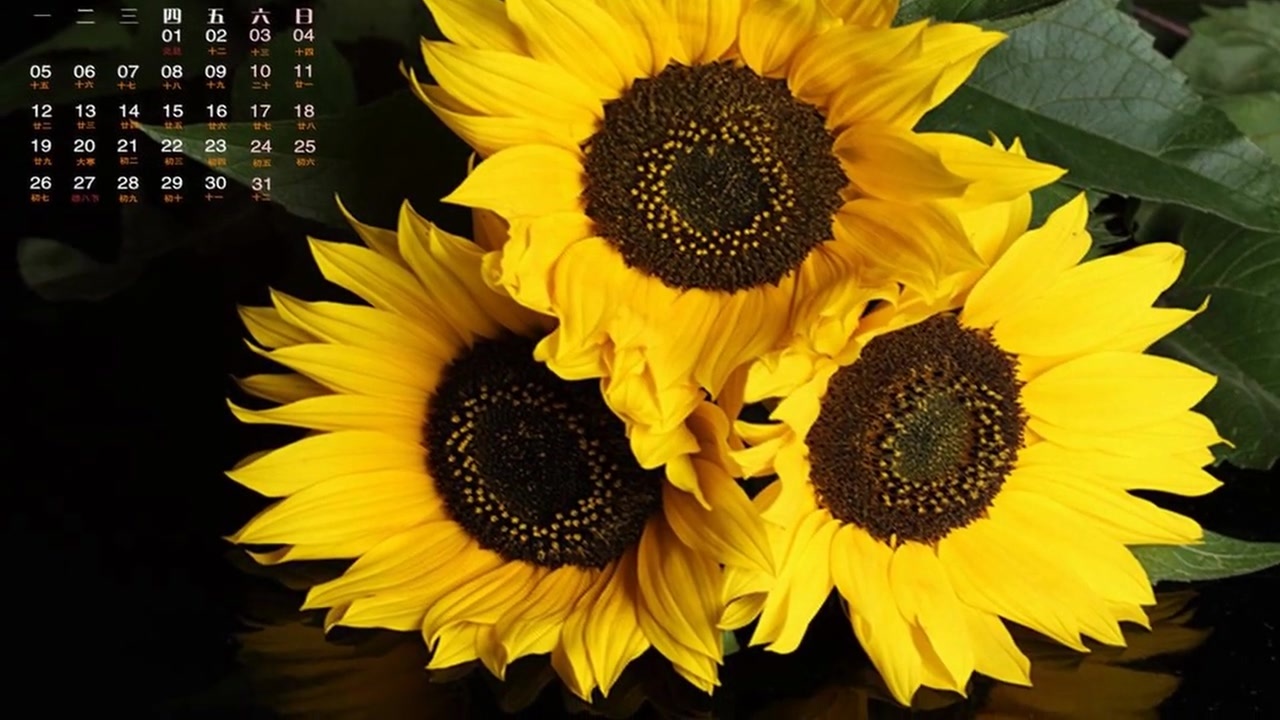Select date 14 on calendar
Viewport: 1280px width, 720px height.
pyautogui.click(x=128, y=111)
